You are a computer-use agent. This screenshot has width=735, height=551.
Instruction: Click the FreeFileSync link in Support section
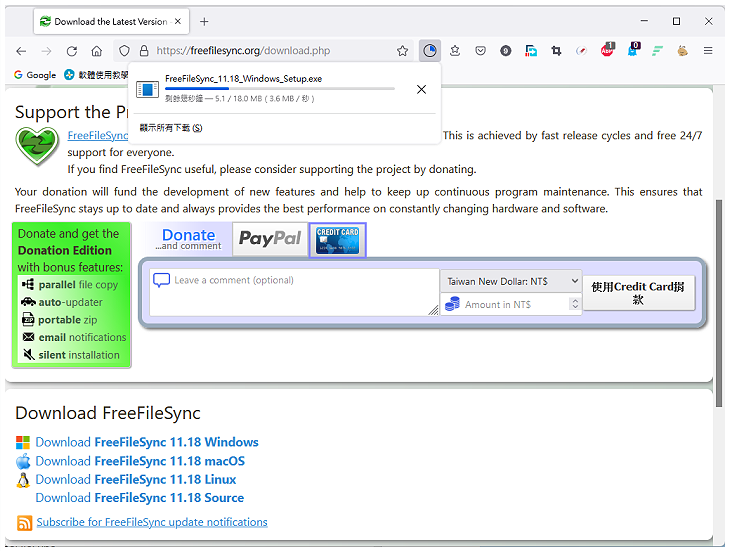[98, 136]
